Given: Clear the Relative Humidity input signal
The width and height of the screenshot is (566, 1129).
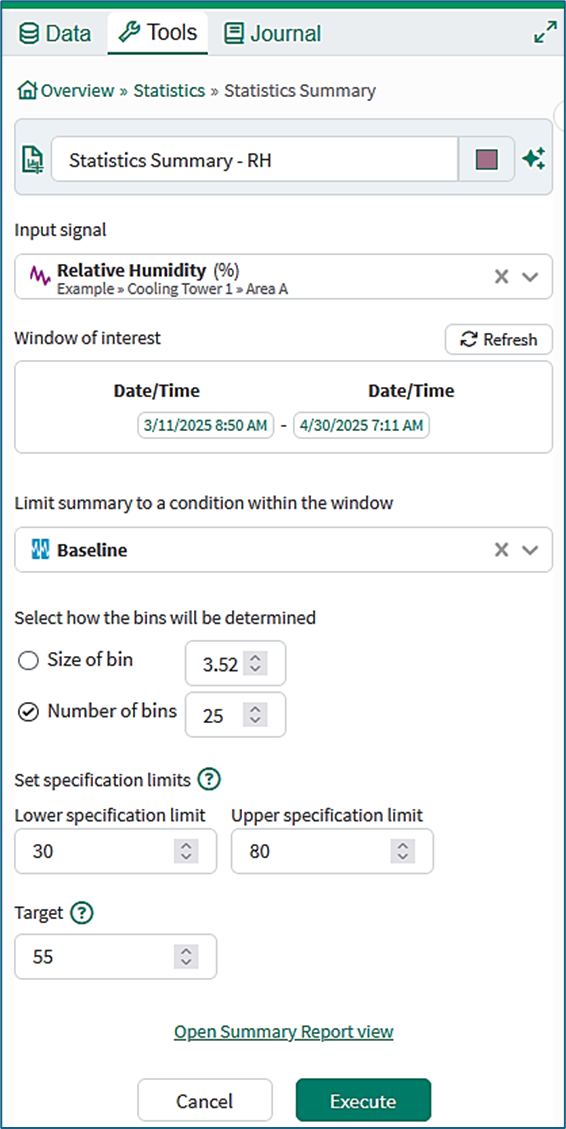Looking at the screenshot, I should 502,276.
